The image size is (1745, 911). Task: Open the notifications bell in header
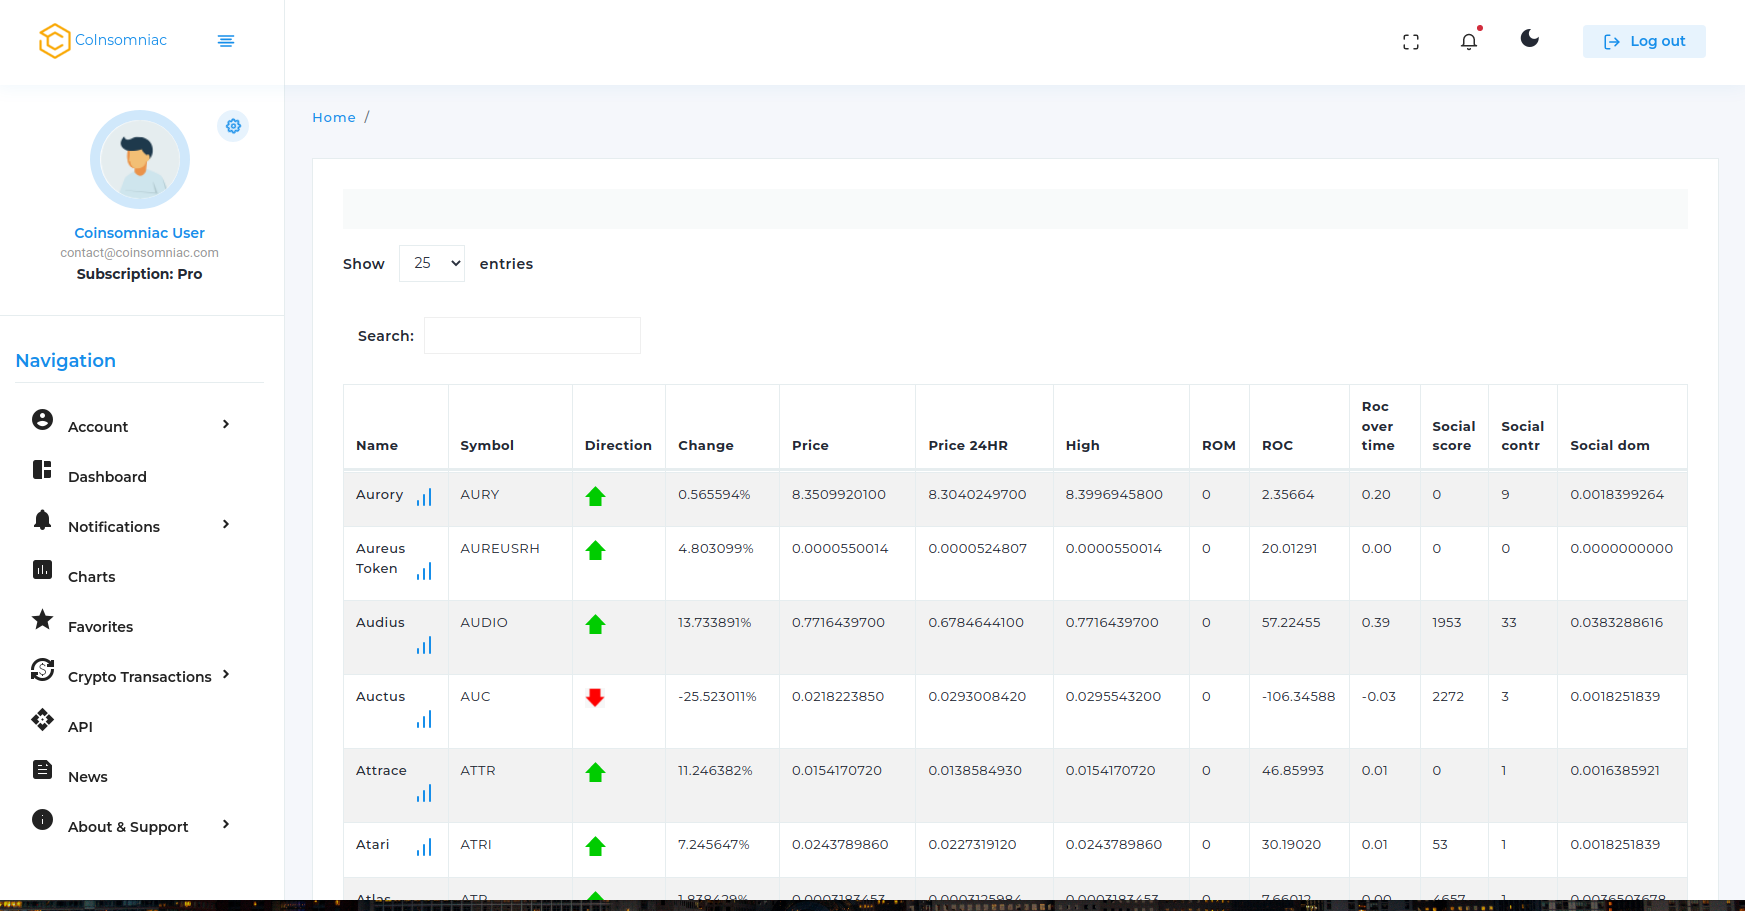tap(1468, 42)
